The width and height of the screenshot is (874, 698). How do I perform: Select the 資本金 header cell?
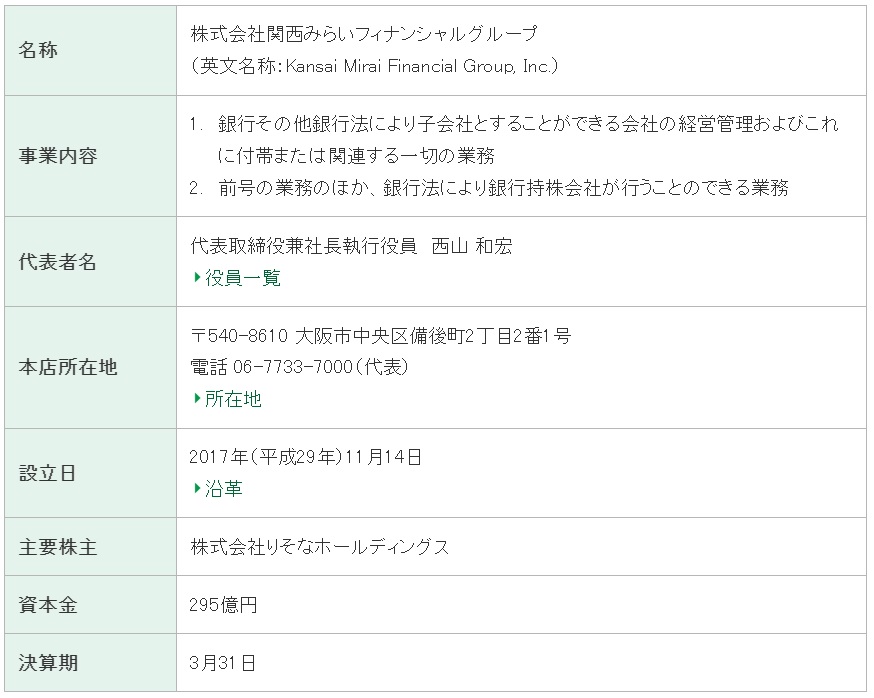tap(90, 604)
